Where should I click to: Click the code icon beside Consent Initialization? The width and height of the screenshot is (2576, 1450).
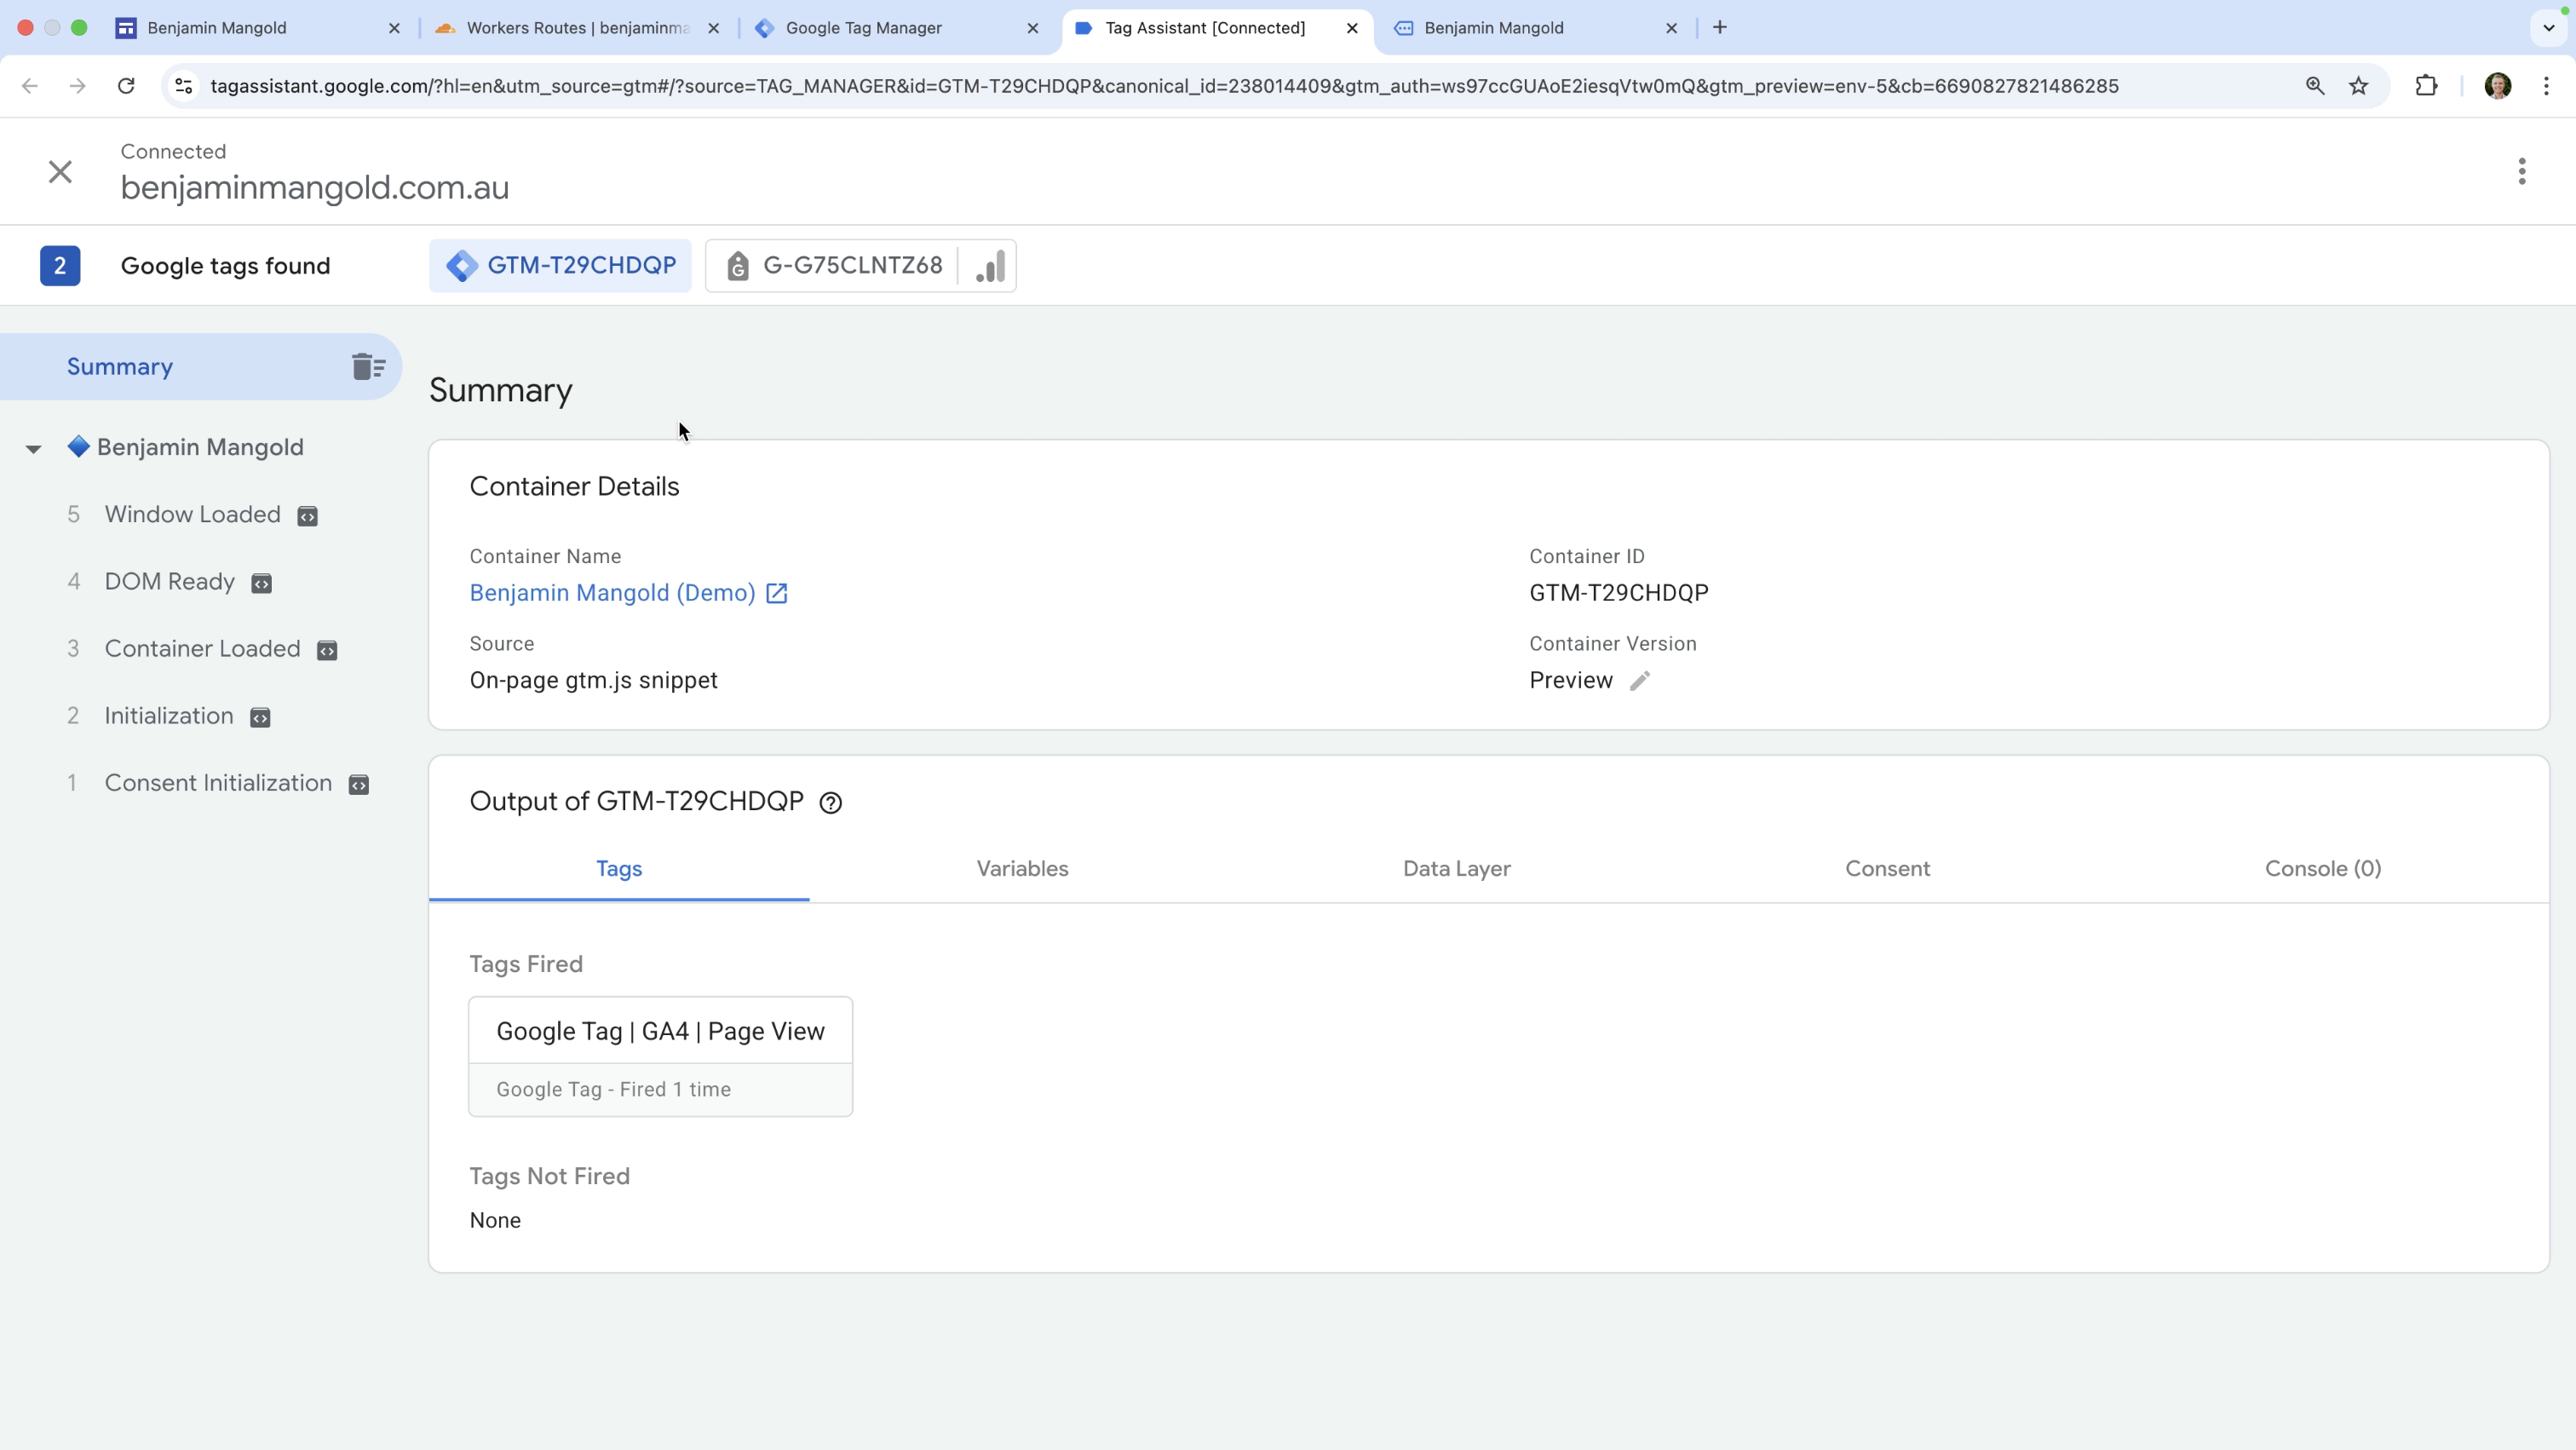point(359,785)
